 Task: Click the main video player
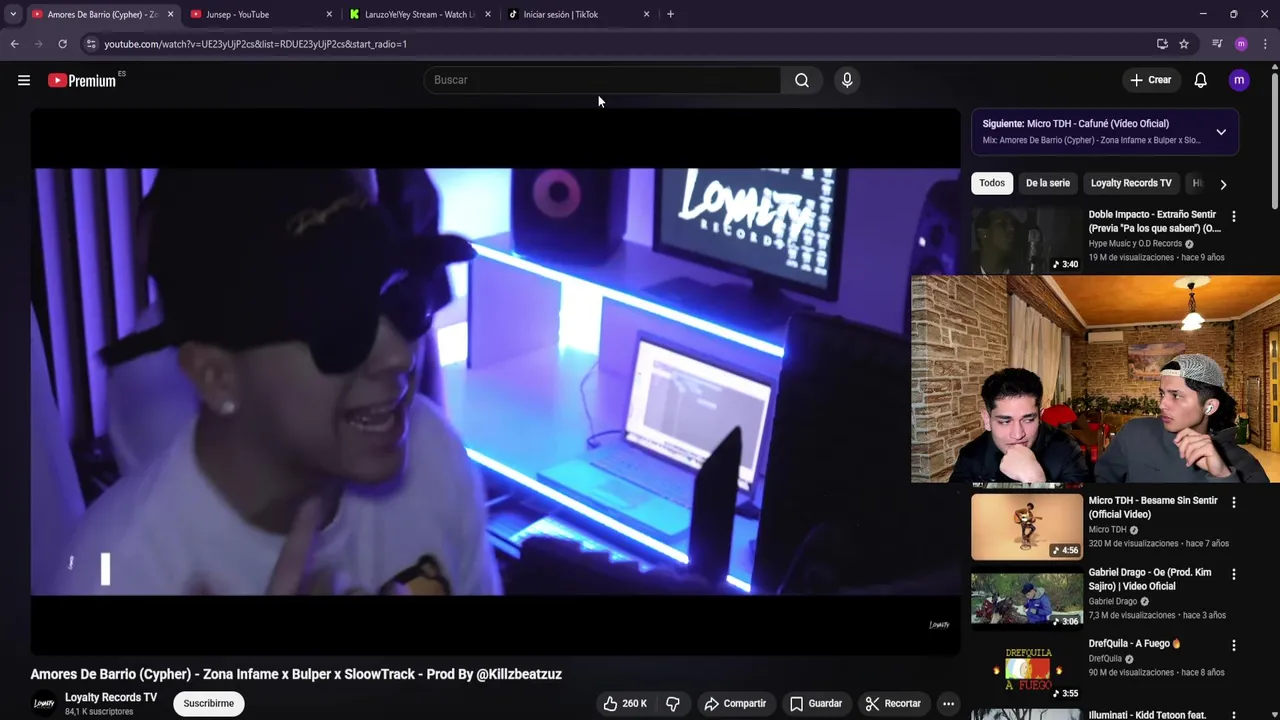point(495,382)
